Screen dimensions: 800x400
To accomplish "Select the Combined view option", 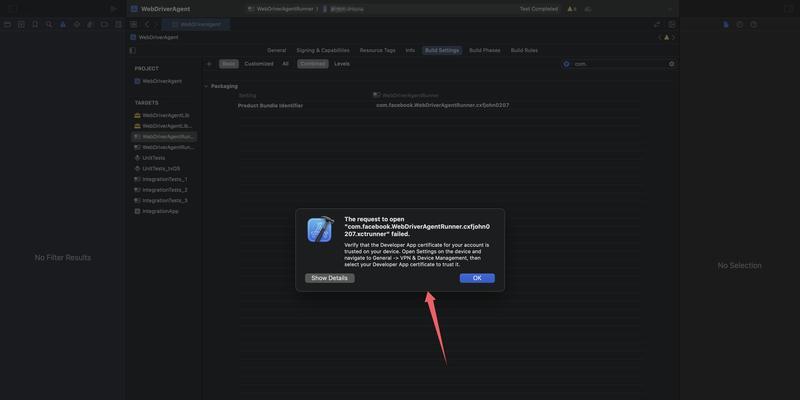I will point(313,64).
